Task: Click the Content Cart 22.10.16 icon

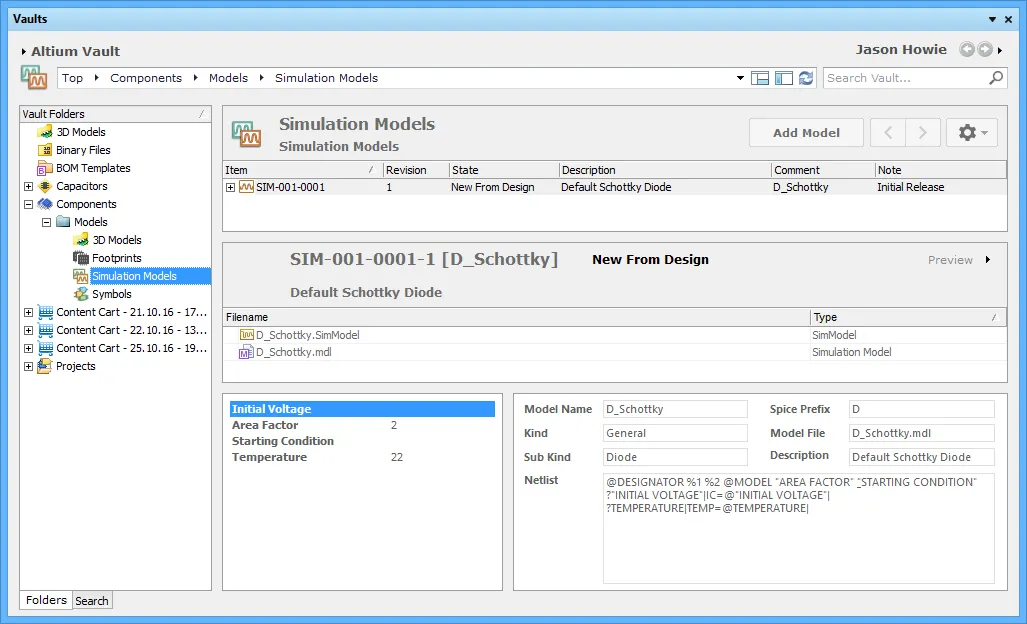Action: coord(45,330)
